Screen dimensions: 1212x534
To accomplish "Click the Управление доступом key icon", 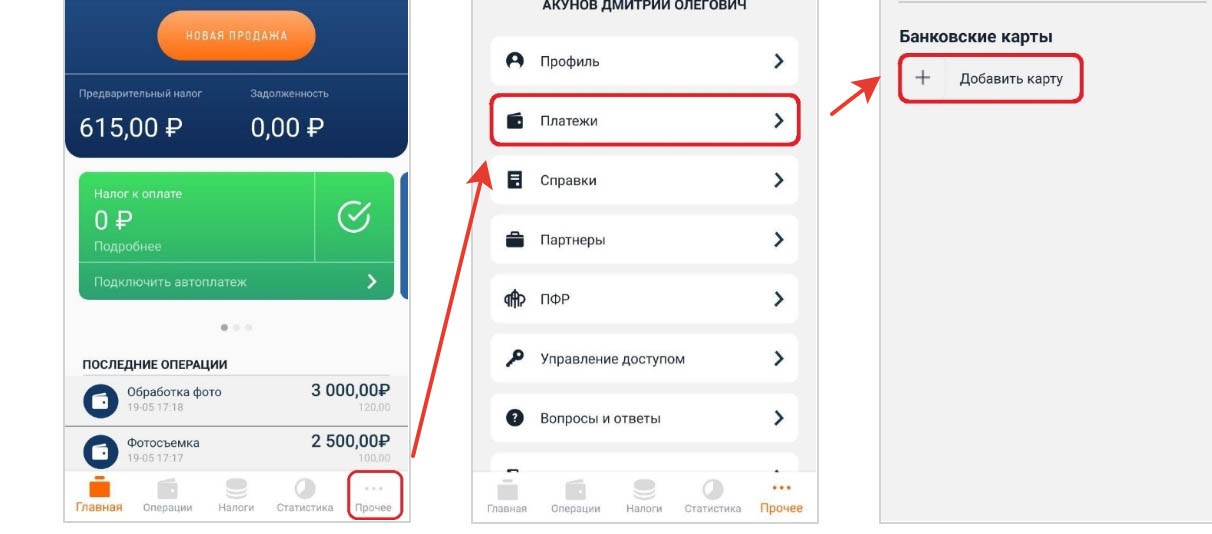I will (515, 359).
